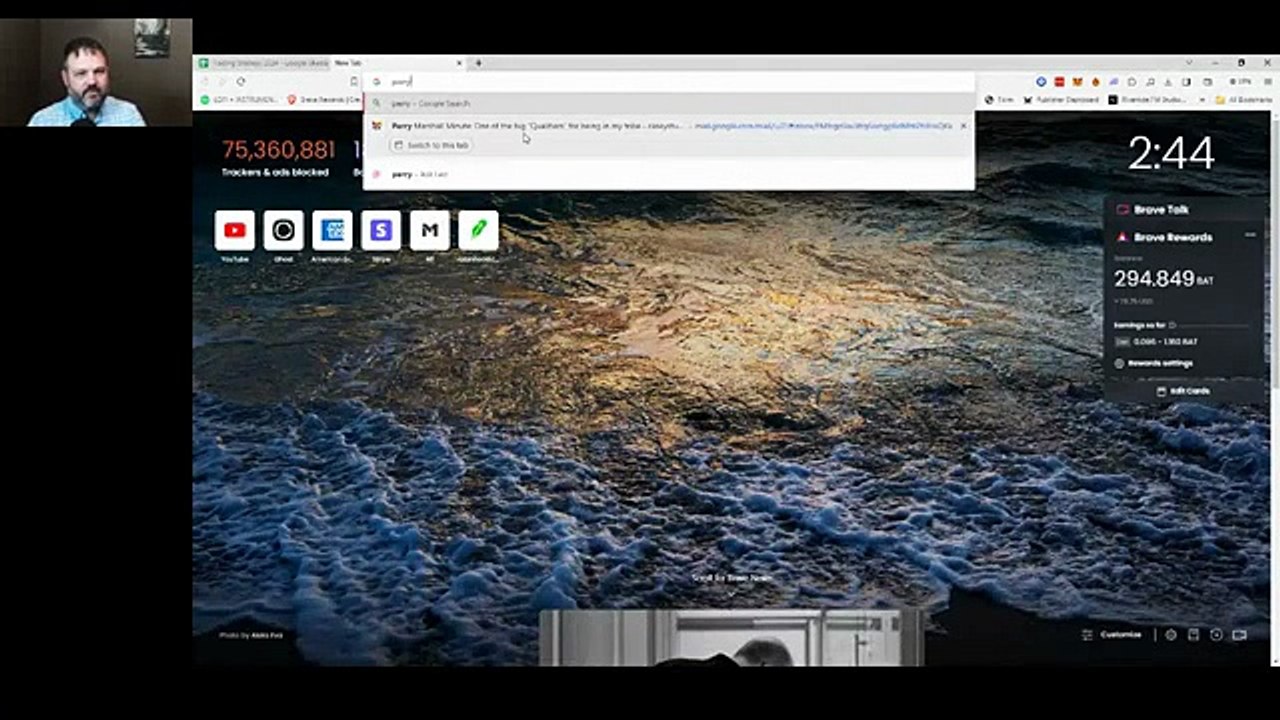
Task: Open the MetaMask fox extension
Action: [1077, 81]
